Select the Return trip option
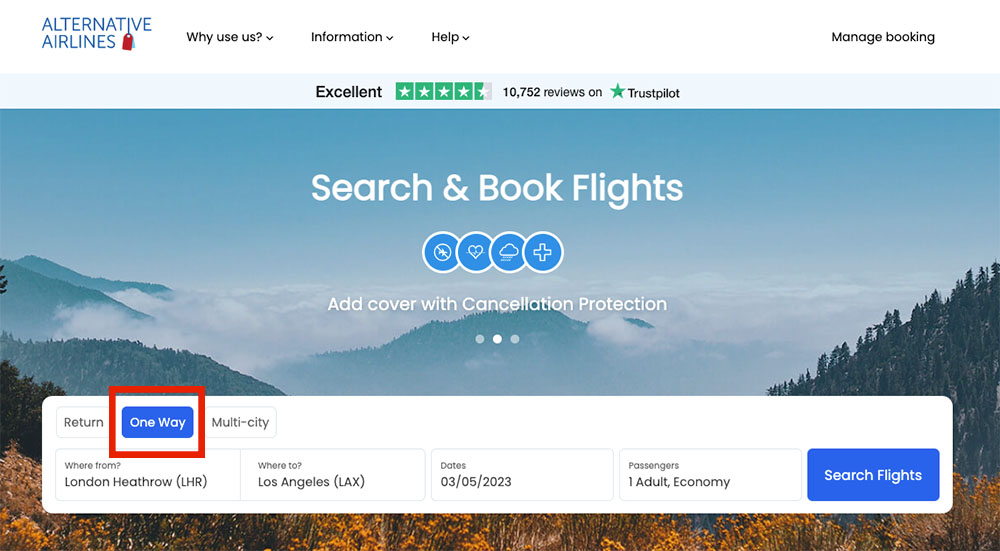The image size is (1000, 551). pos(84,422)
